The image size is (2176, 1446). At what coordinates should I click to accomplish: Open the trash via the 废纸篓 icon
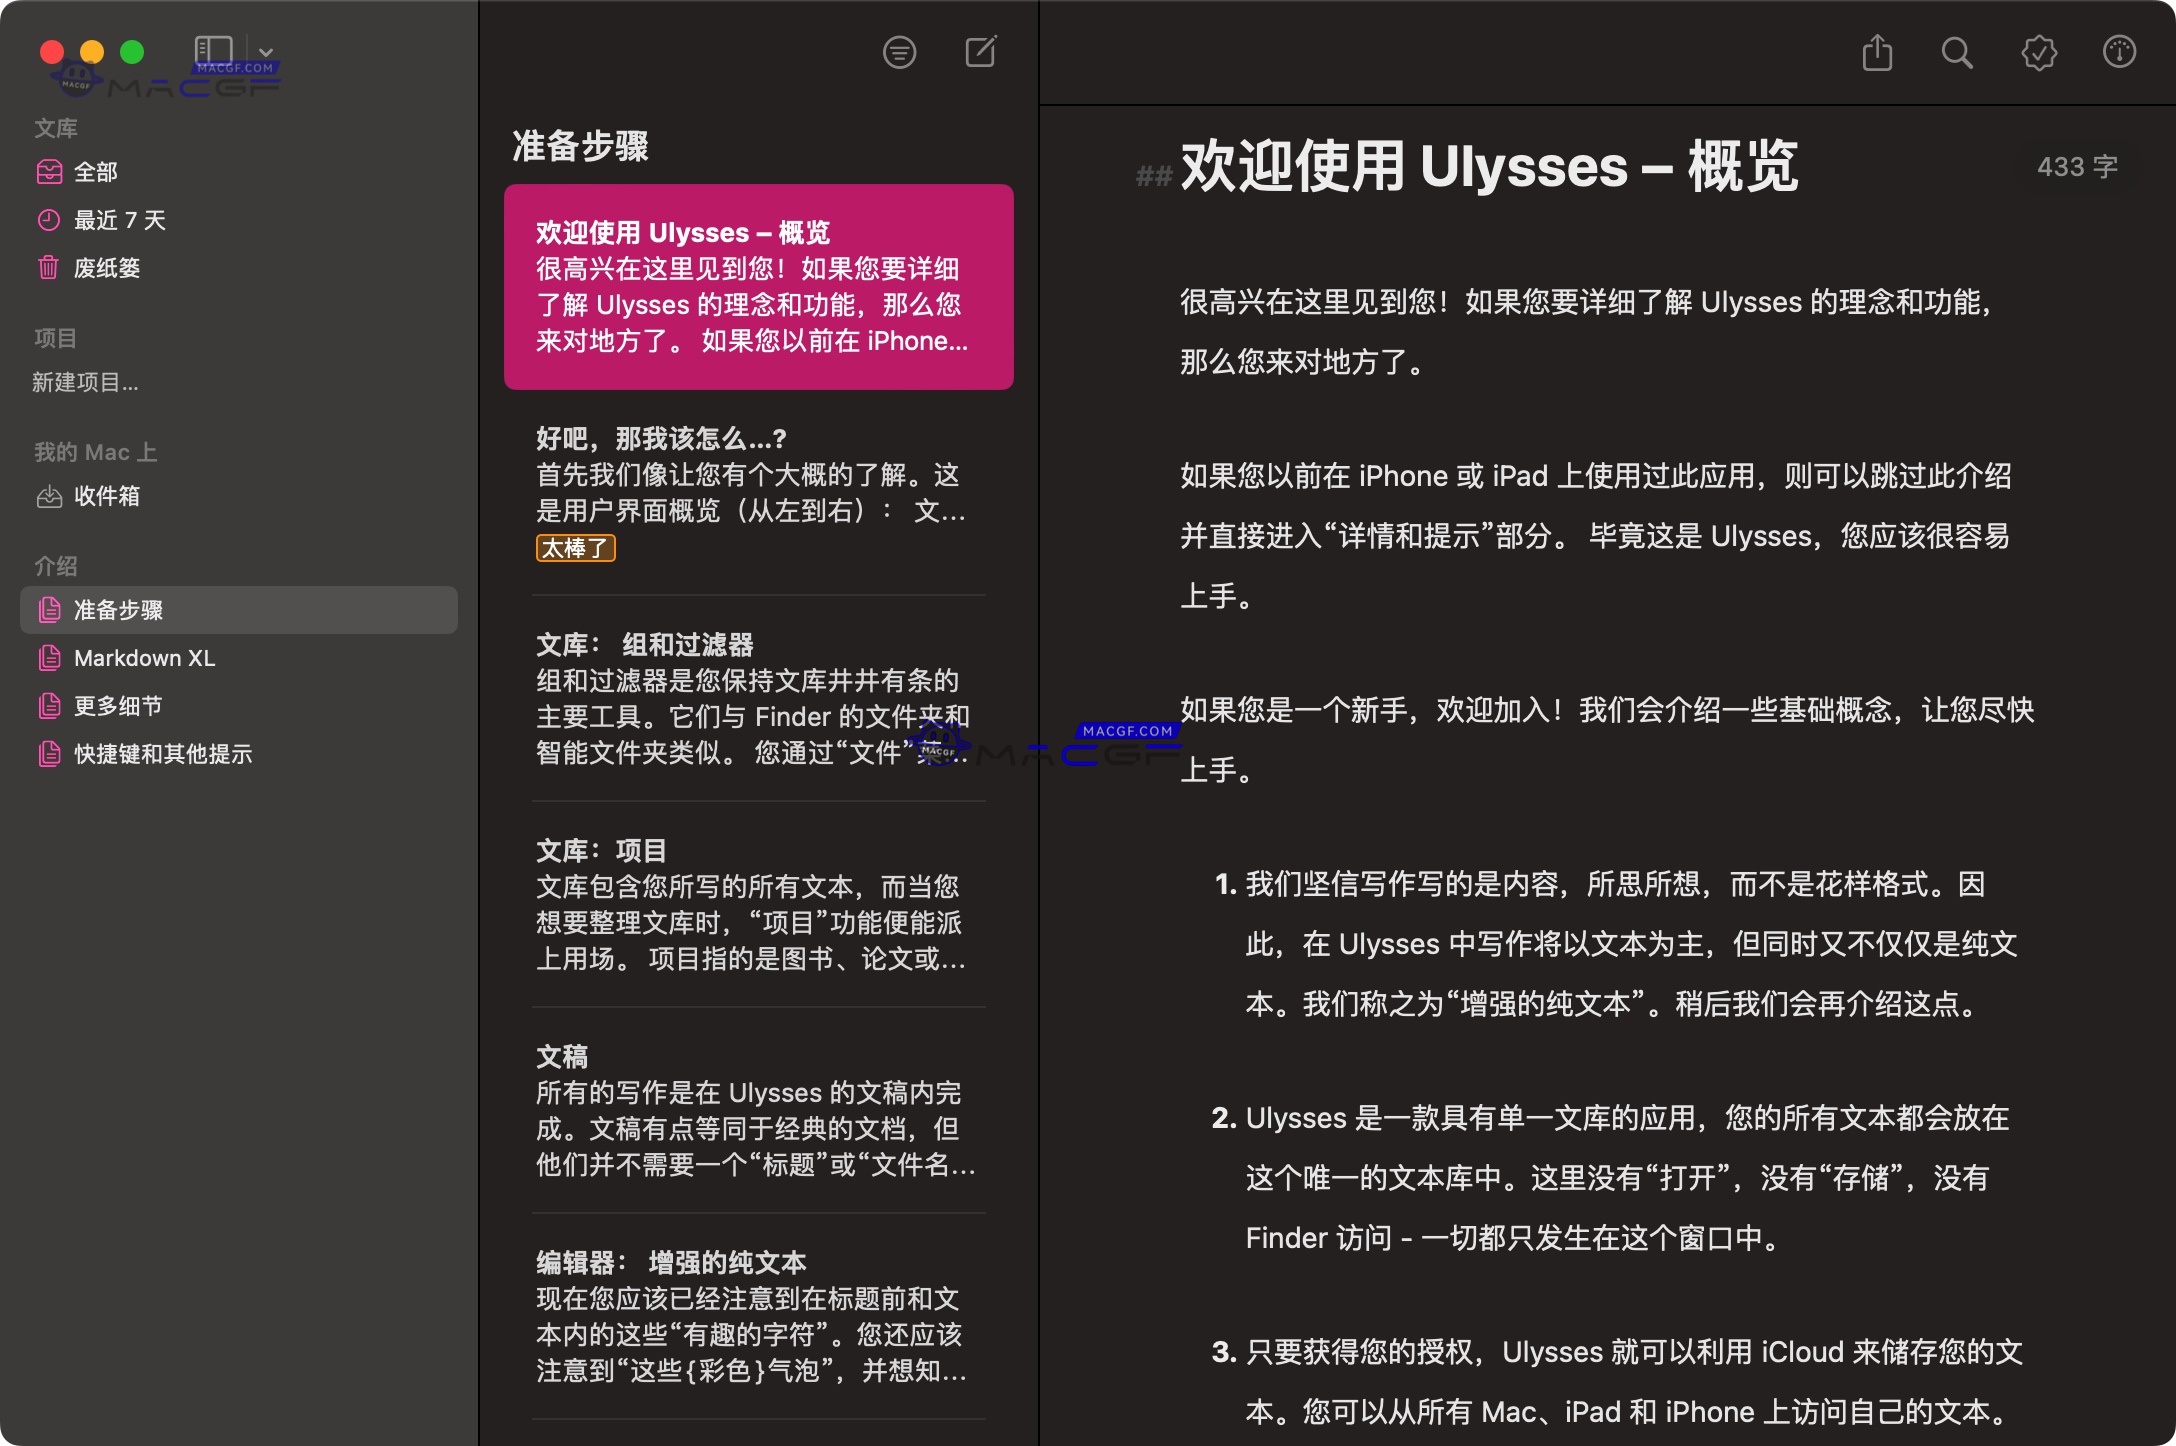click(x=49, y=268)
